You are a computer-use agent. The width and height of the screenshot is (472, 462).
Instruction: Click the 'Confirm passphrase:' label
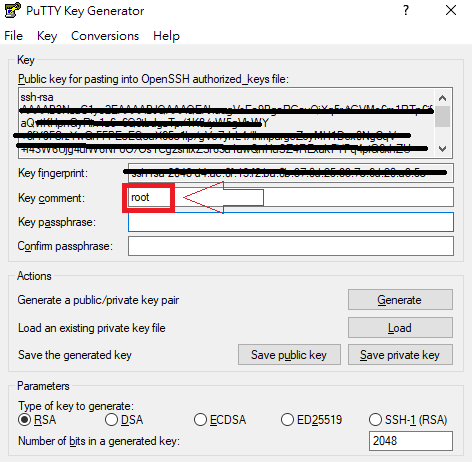[x=65, y=246]
